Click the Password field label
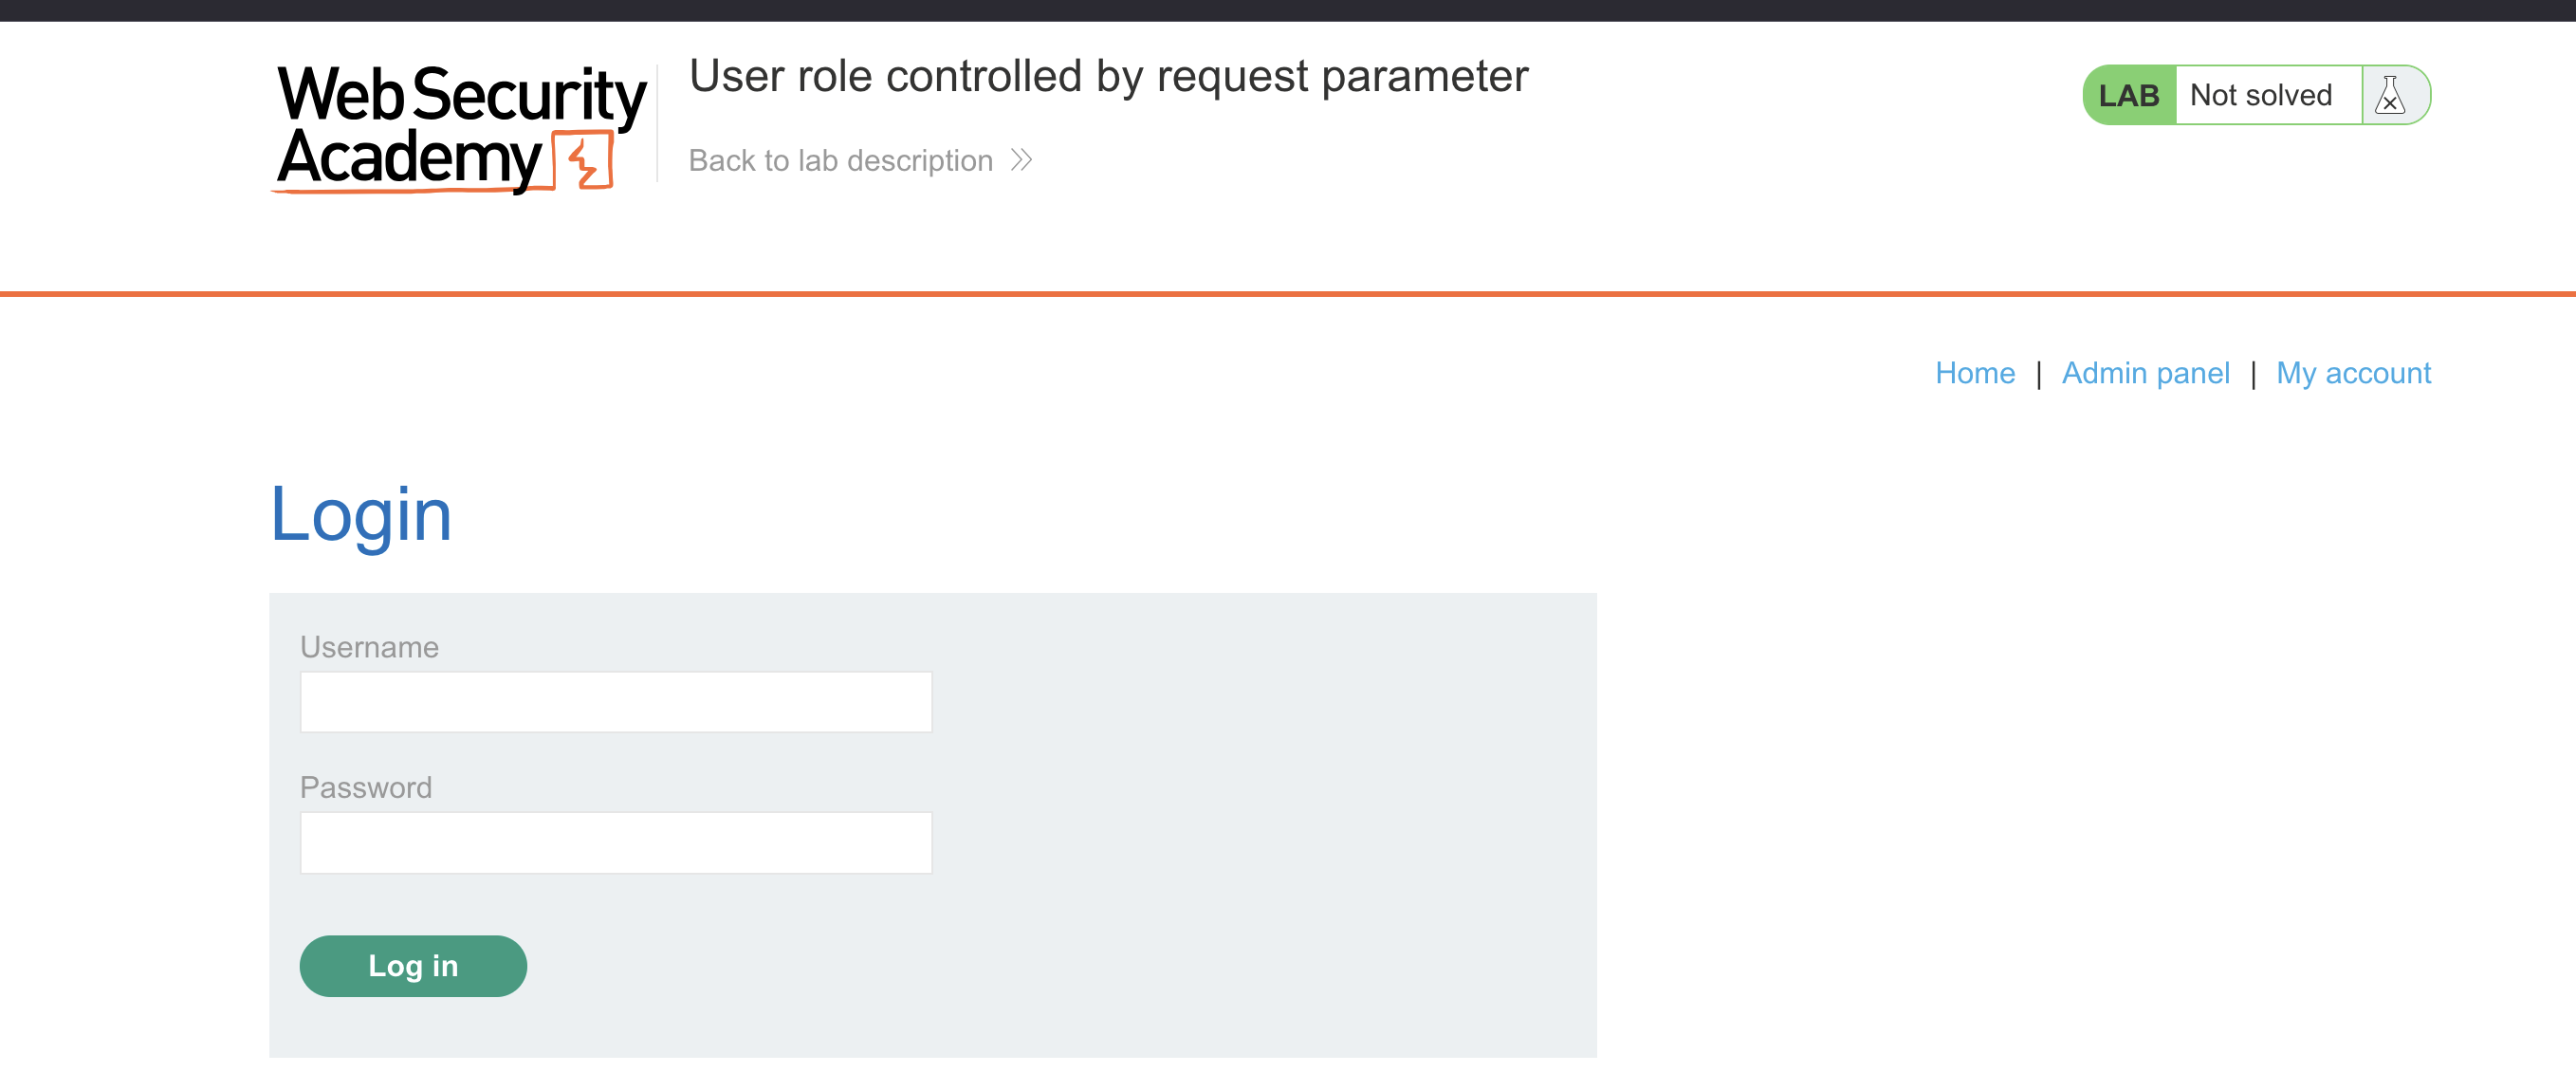This screenshot has height=1091, width=2576. (x=366, y=788)
